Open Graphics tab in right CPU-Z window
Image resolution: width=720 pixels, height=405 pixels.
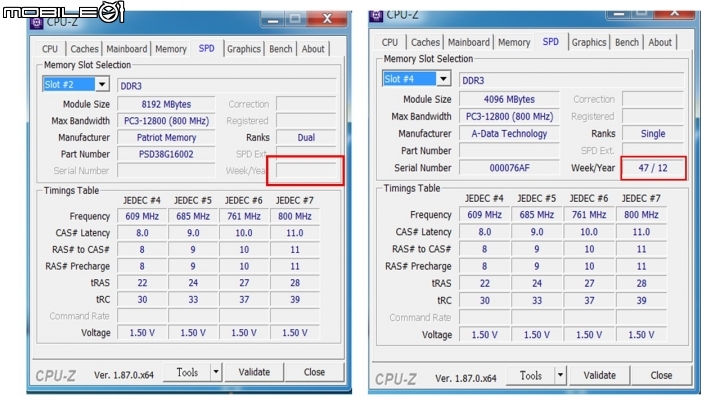pyautogui.click(x=589, y=42)
